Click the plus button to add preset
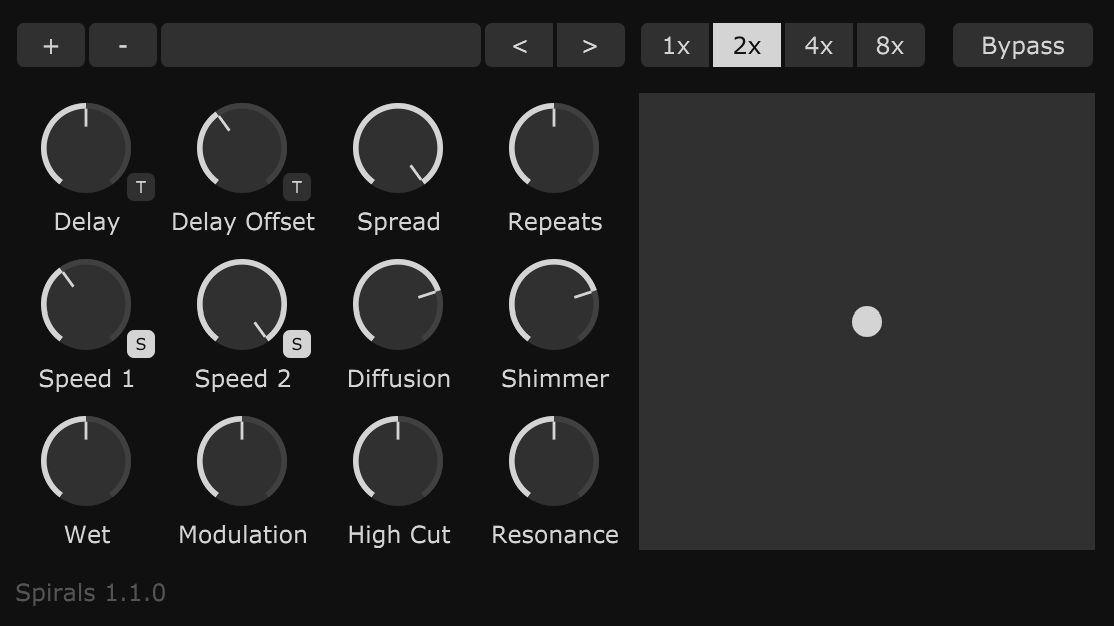This screenshot has height=626, width=1114. [x=51, y=46]
